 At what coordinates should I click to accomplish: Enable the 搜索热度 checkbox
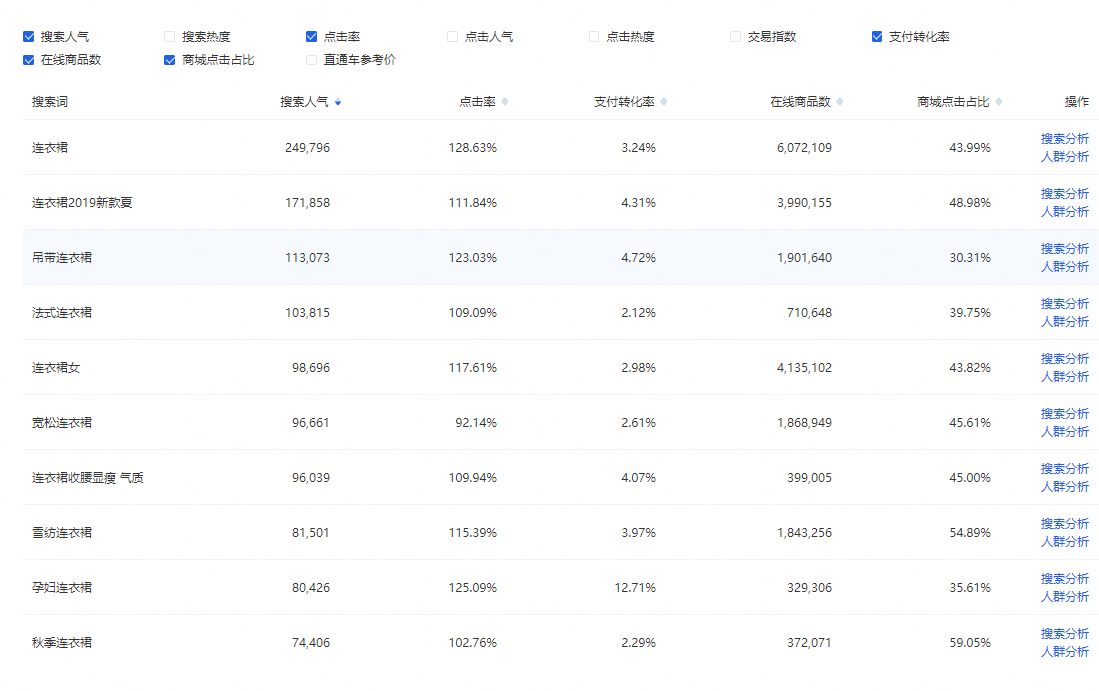[169, 35]
